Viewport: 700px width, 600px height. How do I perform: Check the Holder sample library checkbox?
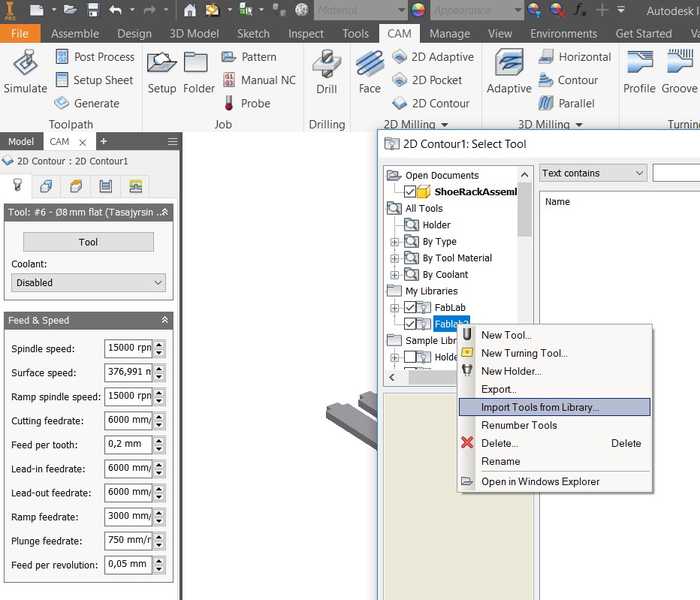point(410,357)
